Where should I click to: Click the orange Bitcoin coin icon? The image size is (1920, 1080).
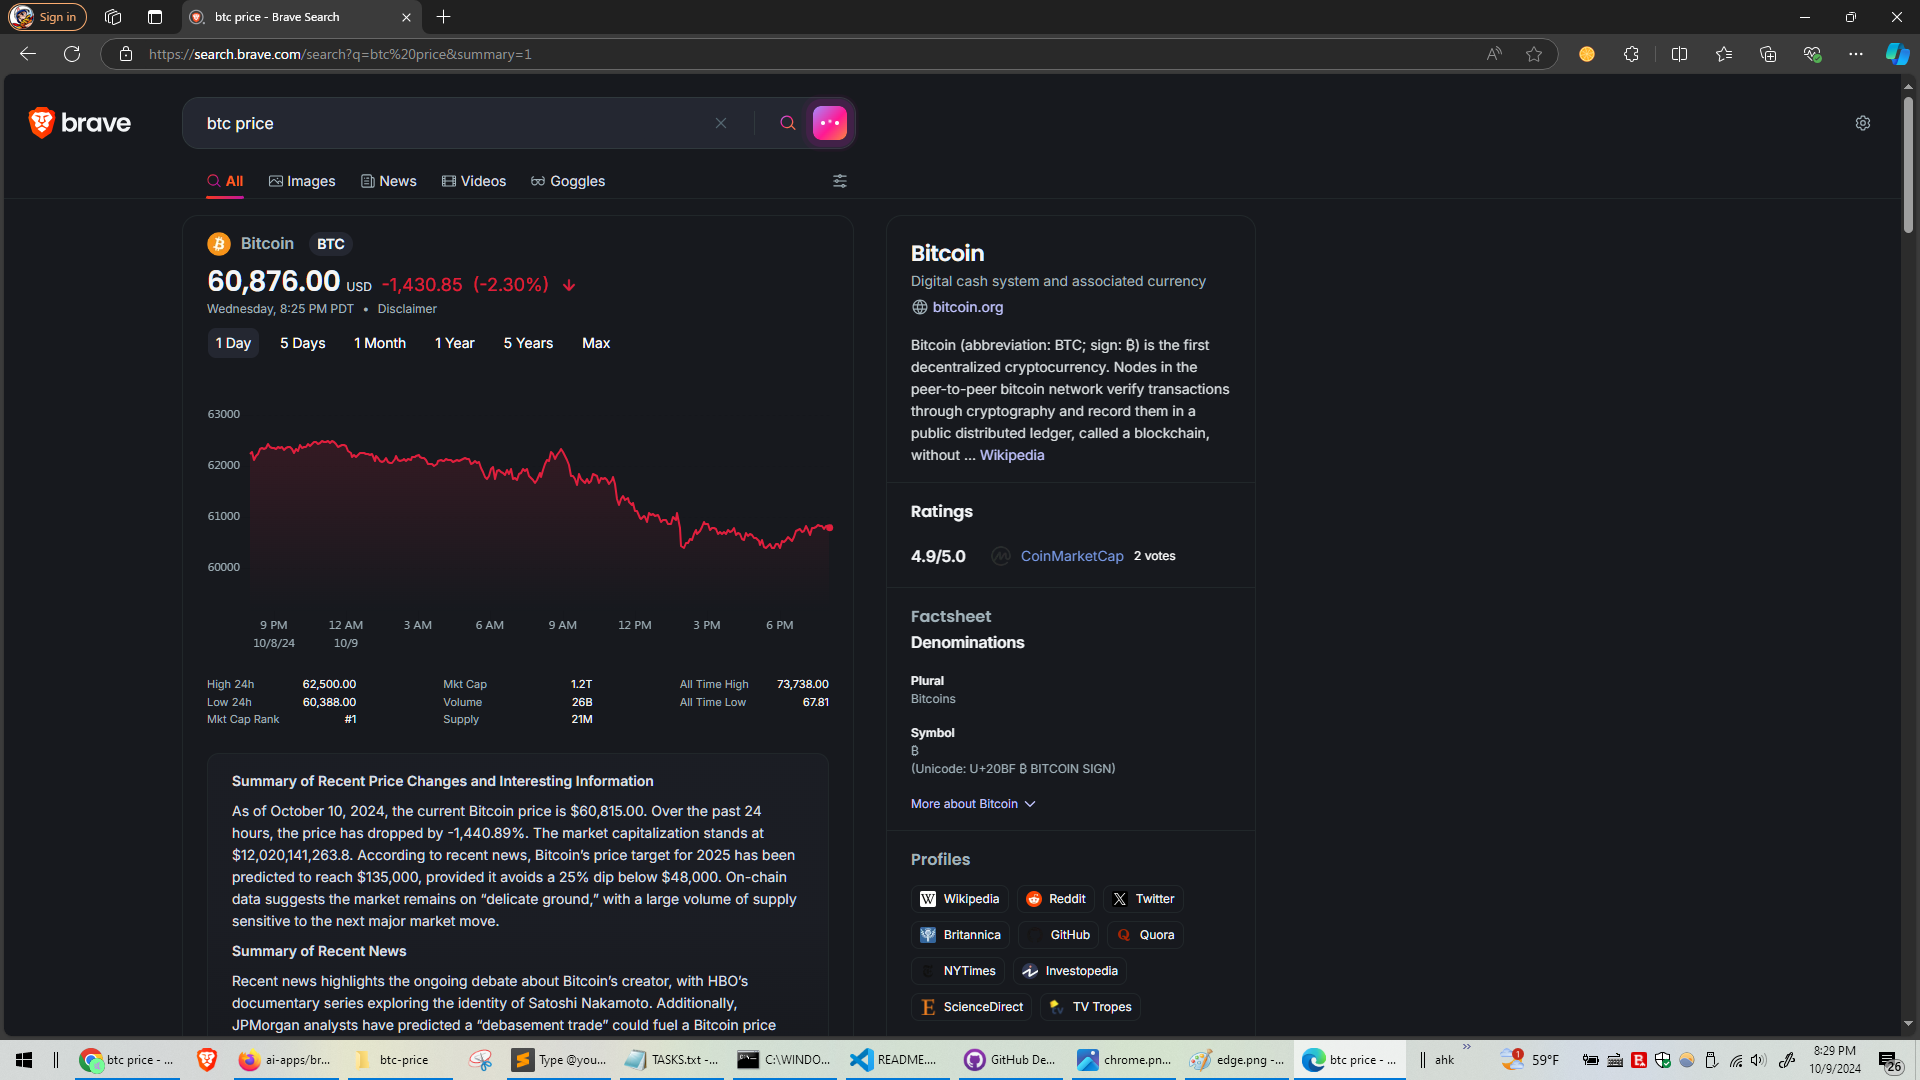tap(219, 244)
